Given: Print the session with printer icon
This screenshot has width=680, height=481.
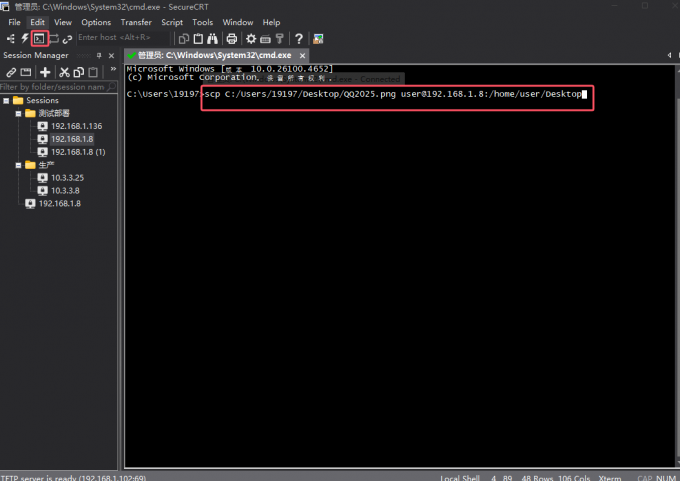Looking at the screenshot, I should pyautogui.click(x=232, y=39).
